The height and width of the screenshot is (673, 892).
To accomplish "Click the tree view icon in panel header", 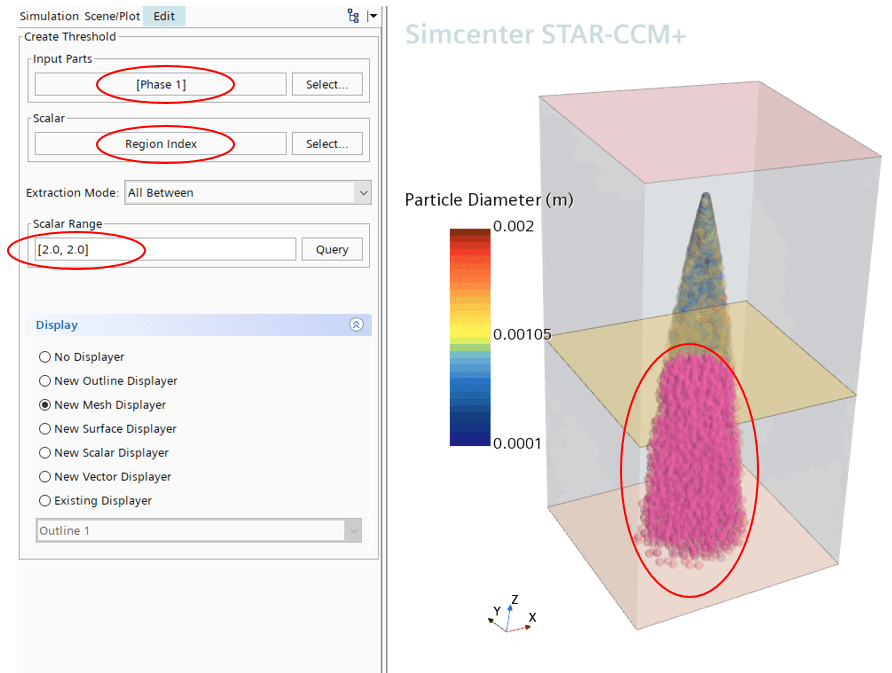I will [x=353, y=16].
